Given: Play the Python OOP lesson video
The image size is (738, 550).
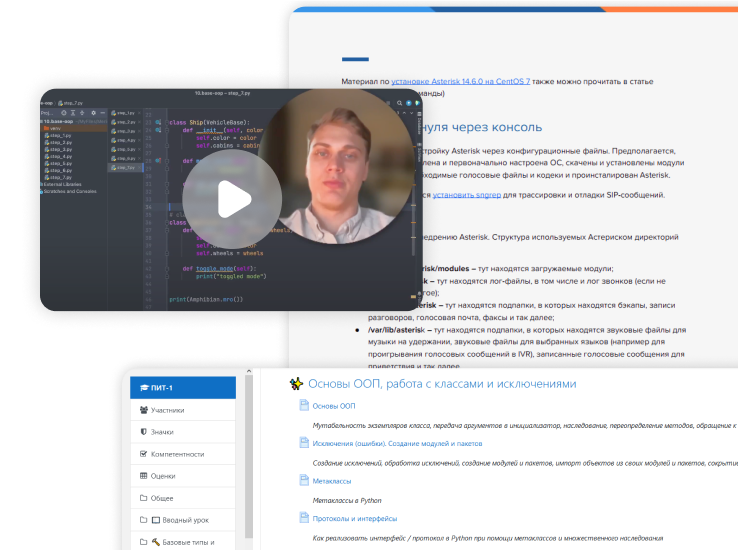Looking at the screenshot, I should coord(232,199).
